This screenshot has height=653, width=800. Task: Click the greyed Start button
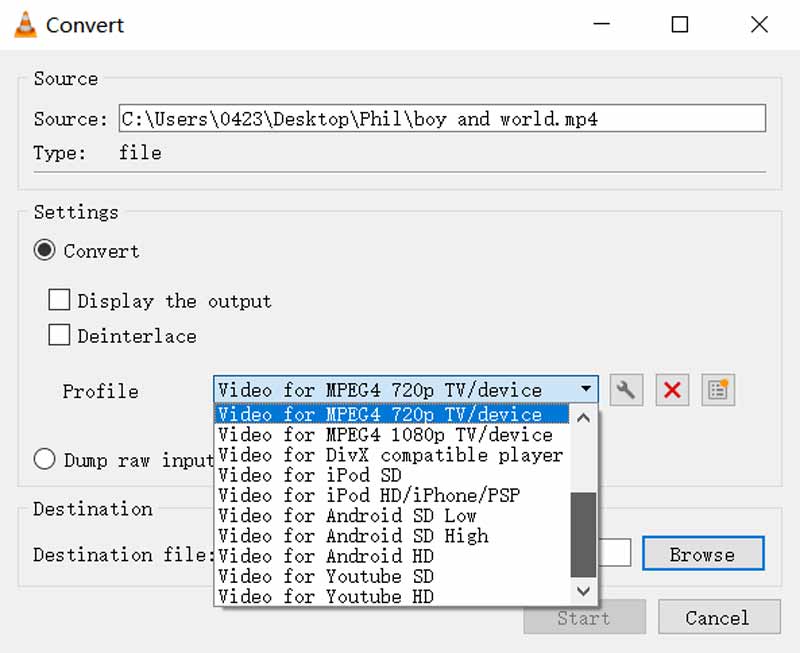point(584,617)
